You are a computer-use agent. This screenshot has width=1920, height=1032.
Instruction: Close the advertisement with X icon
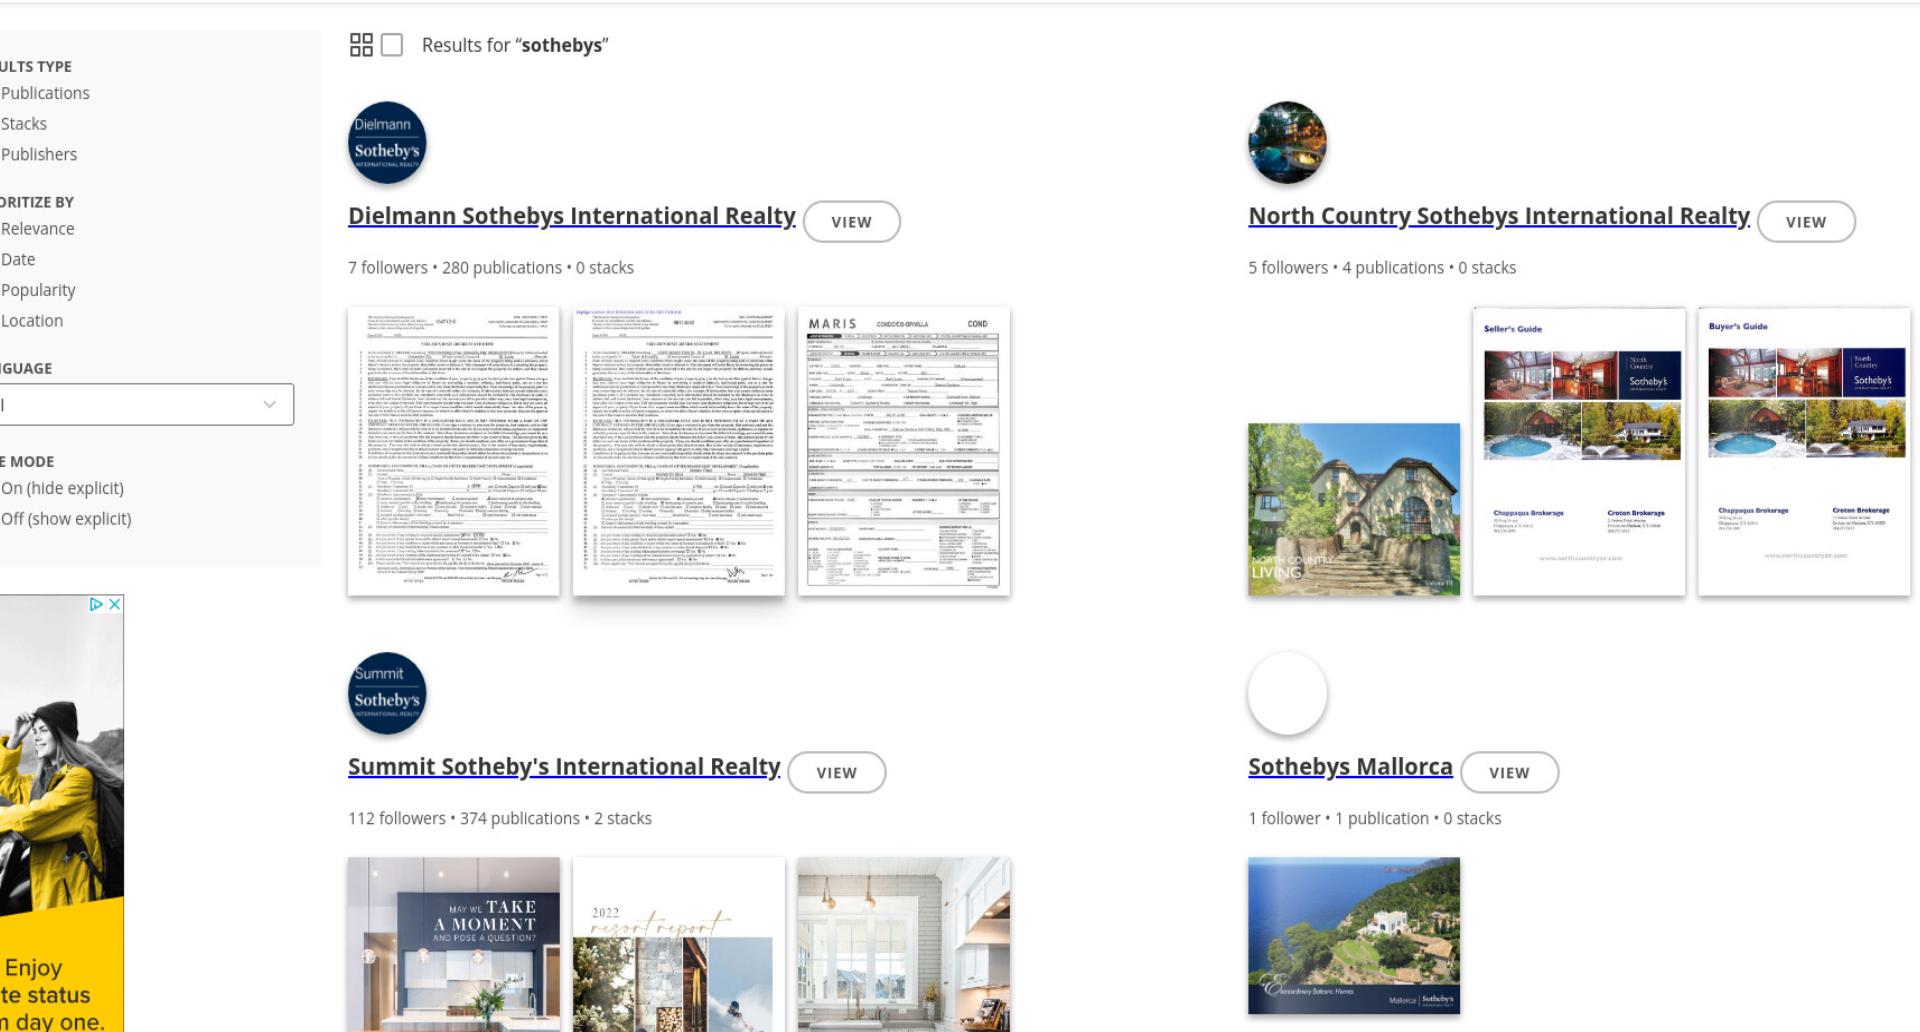(115, 604)
